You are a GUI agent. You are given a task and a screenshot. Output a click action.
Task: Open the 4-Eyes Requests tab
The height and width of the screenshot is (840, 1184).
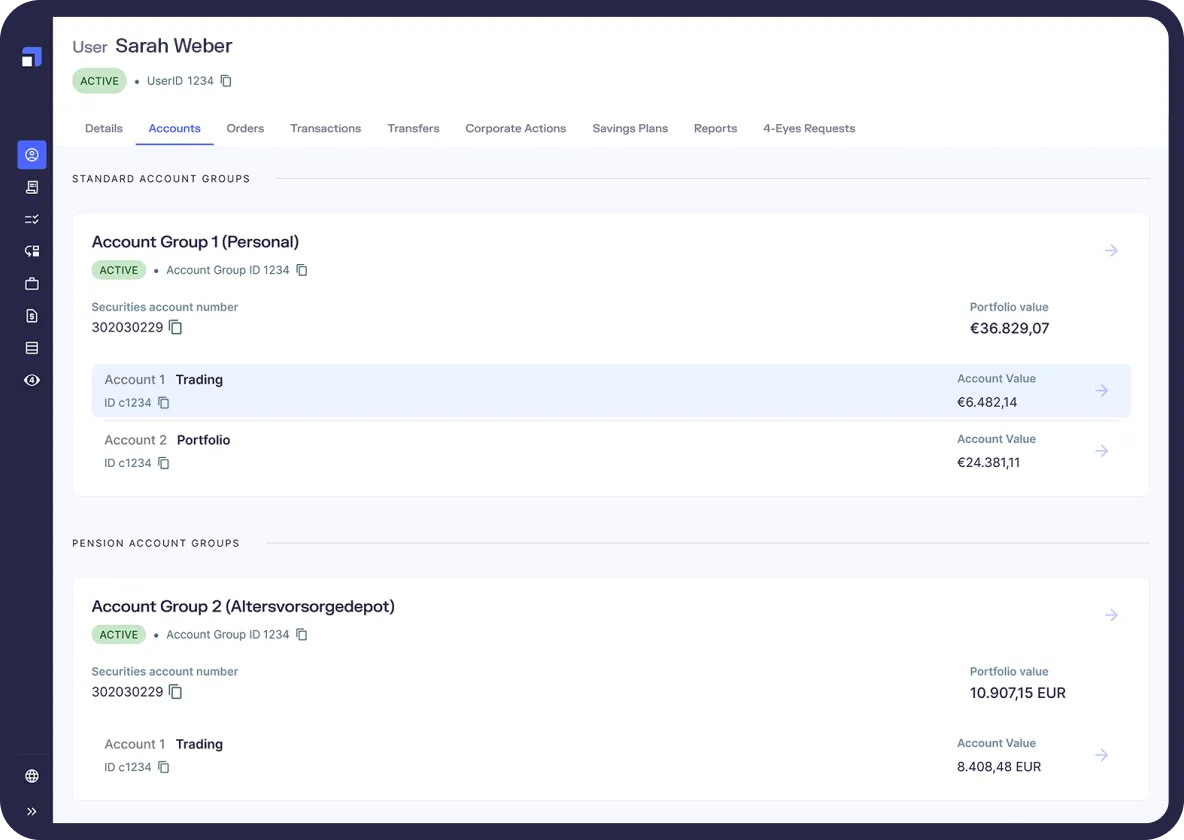pyautogui.click(x=809, y=128)
